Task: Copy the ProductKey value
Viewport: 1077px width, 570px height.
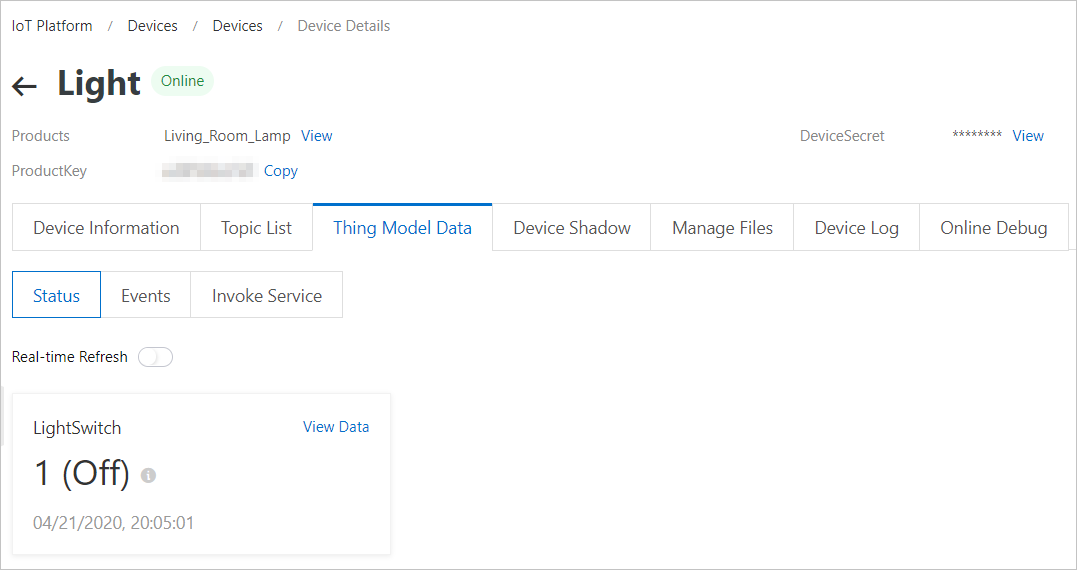Action: pos(281,171)
